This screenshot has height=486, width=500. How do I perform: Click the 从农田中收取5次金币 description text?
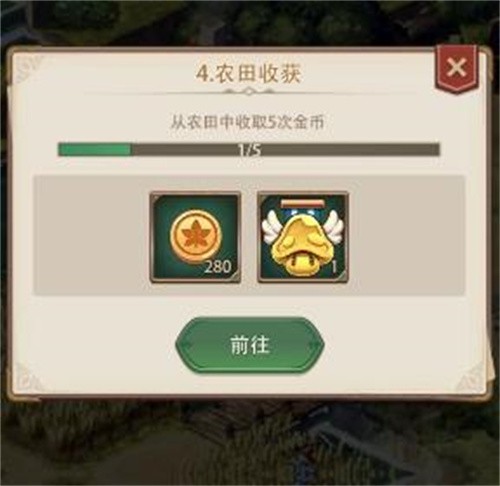pyautogui.click(x=247, y=123)
